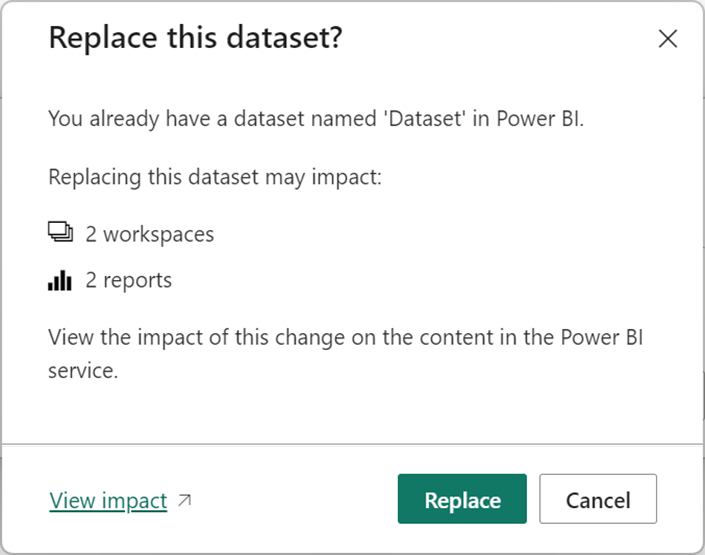Click the 'Replace this dataset?' dialog title
The height and width of the screenshot is (555, 705).
coord(196,38)
